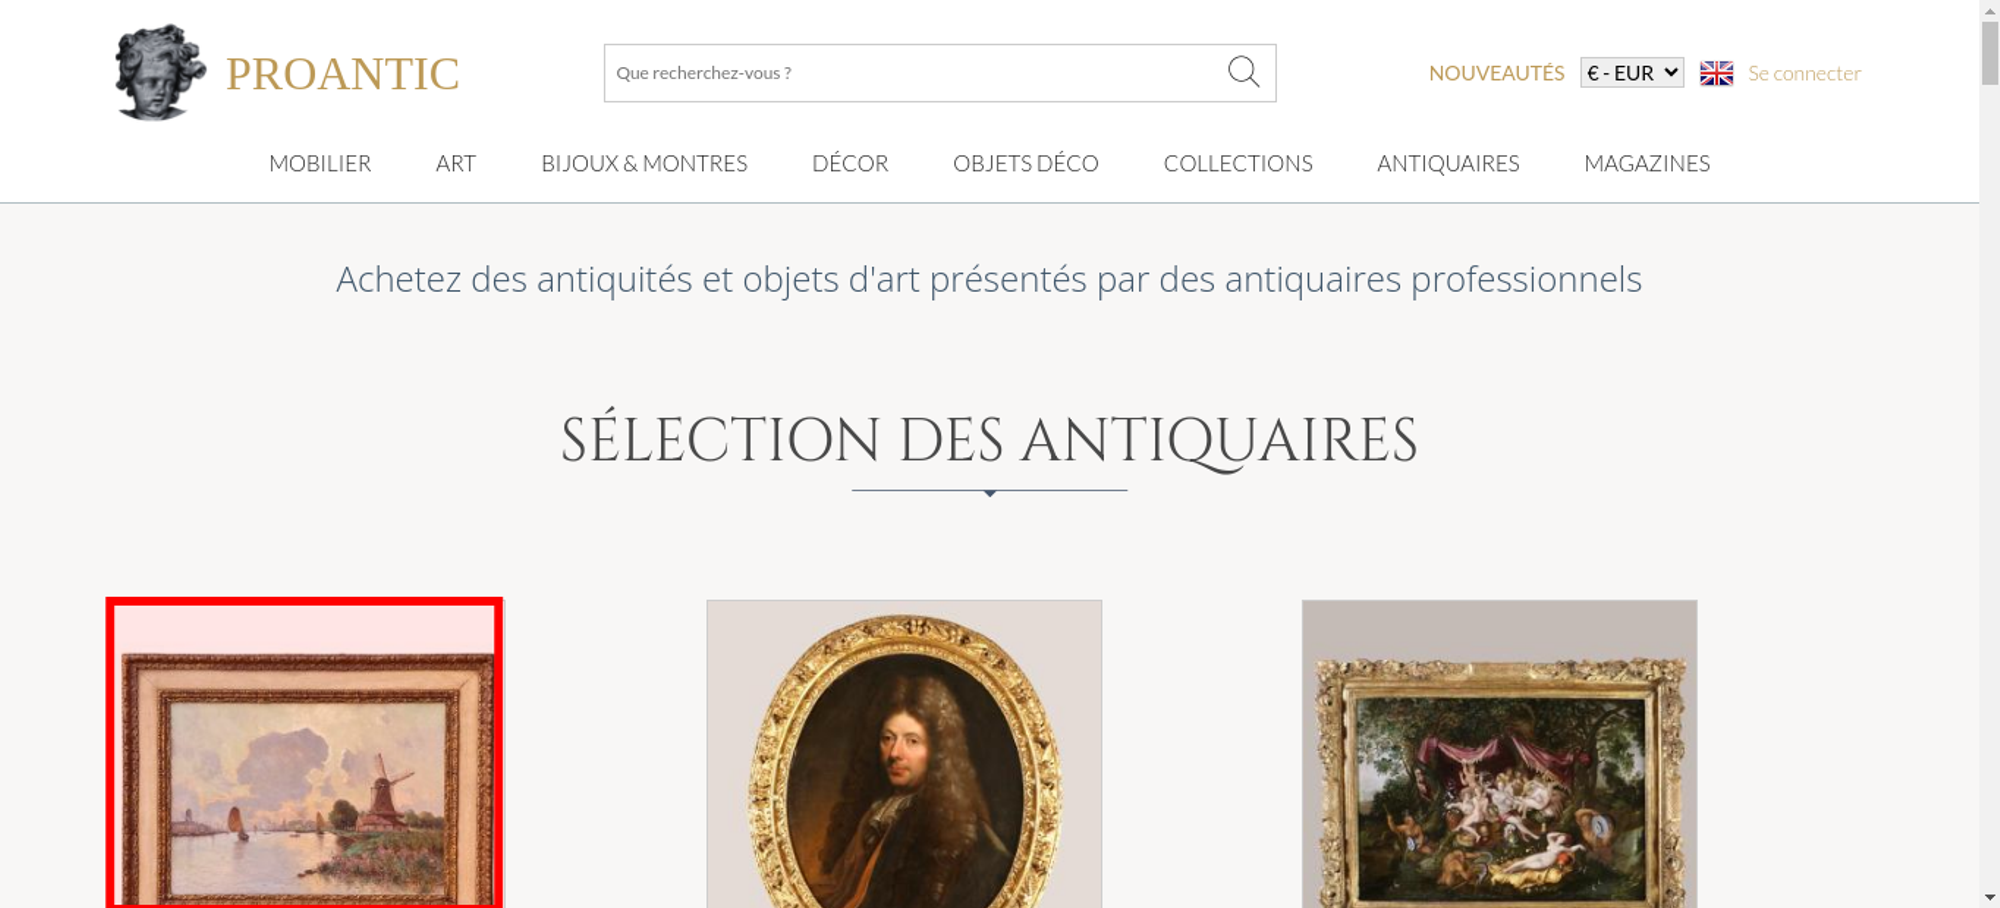Focus the 'Que recherchez-vous ?' search field
2000x908 pixels.
coord(915,73)
